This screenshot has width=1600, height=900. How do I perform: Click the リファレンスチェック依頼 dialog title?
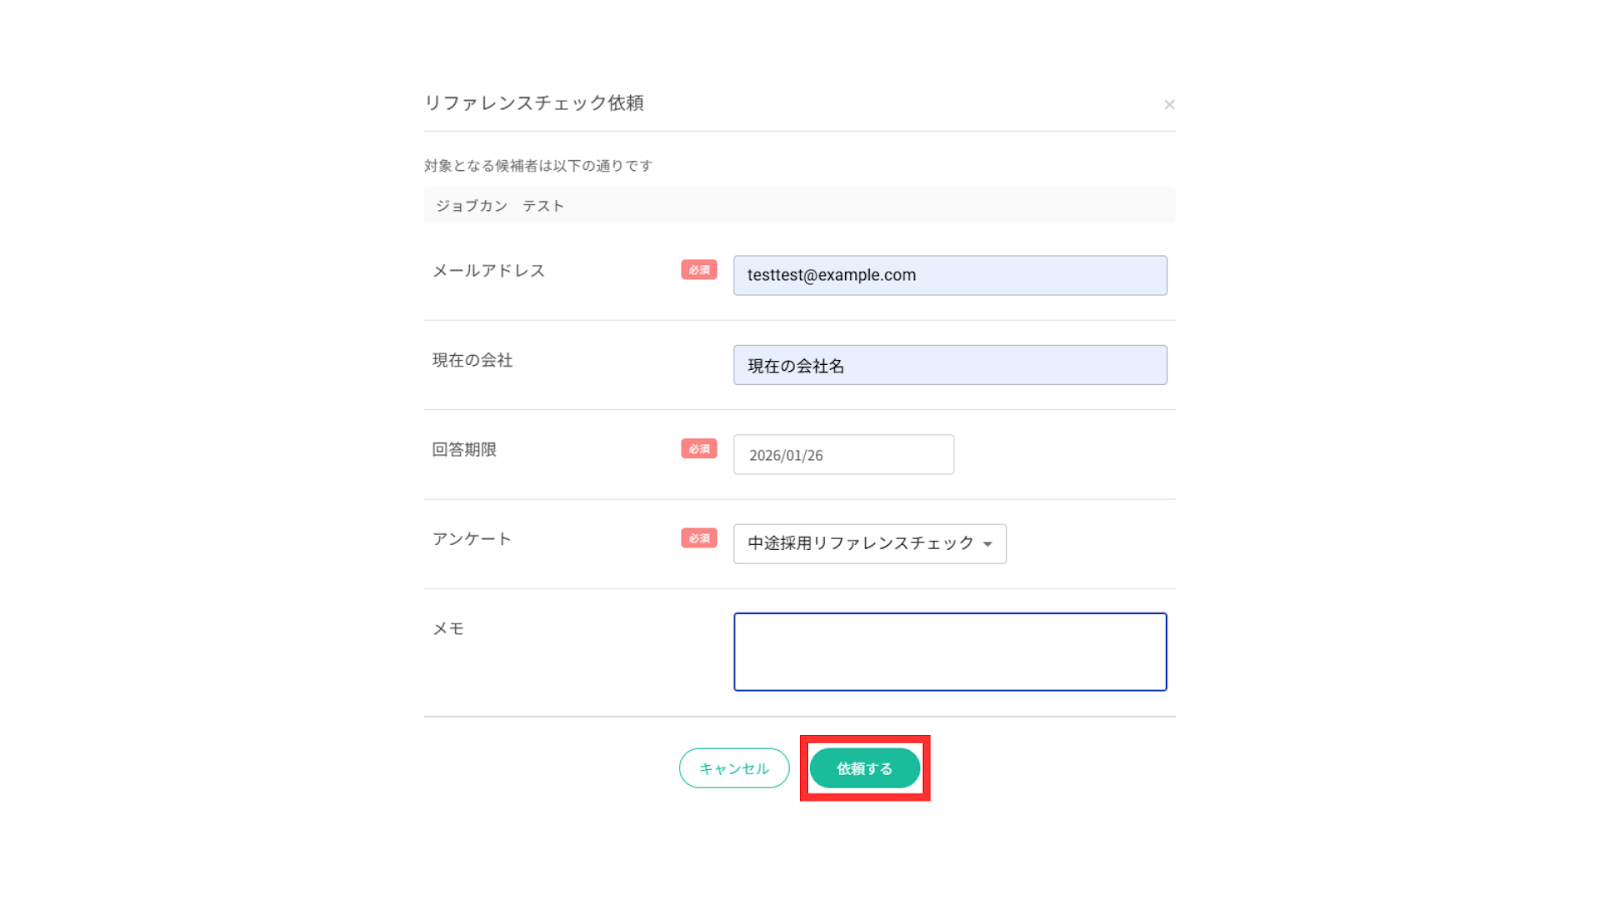tap(534, 103)
